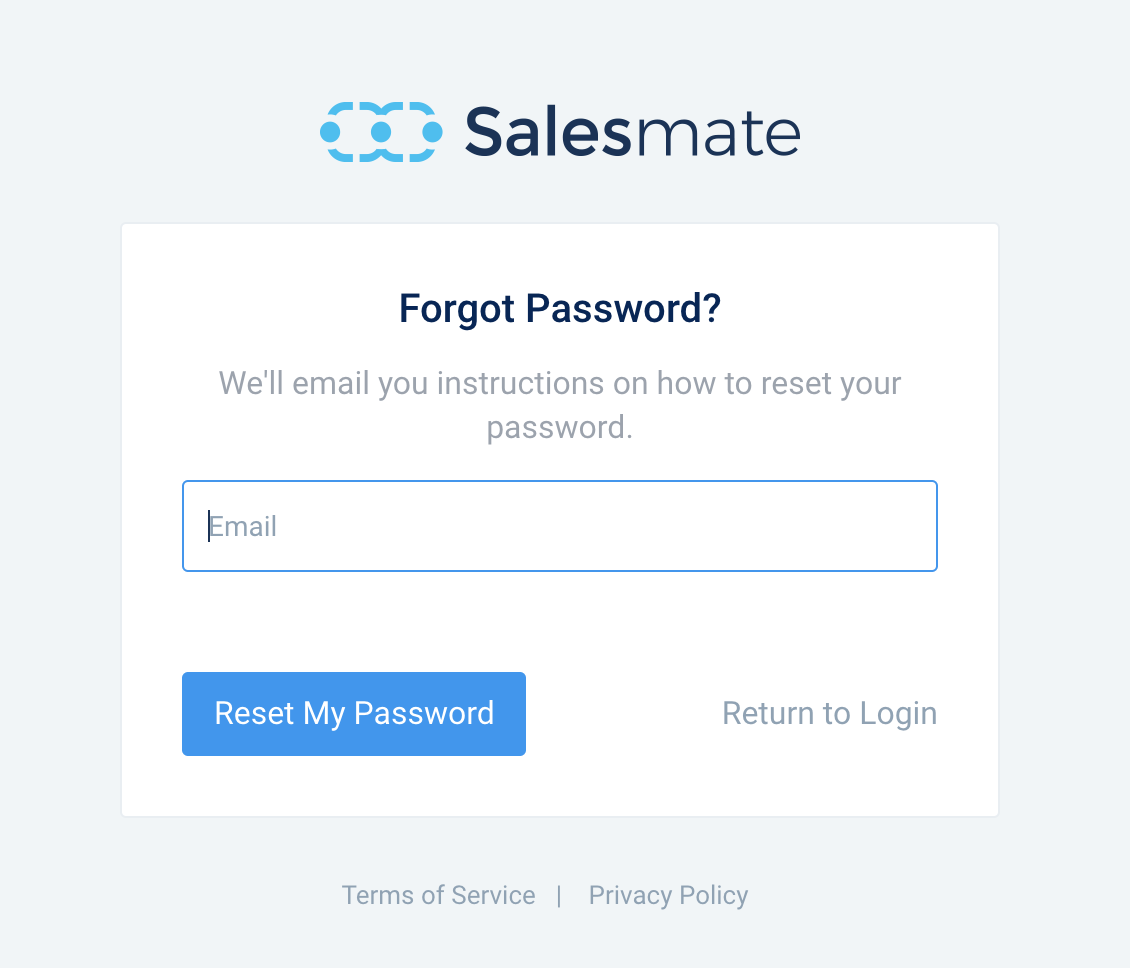The height and width of the screenshot is (968, 1130).
Task: Click the empty area below the Email field
Action: click(560, 621)
